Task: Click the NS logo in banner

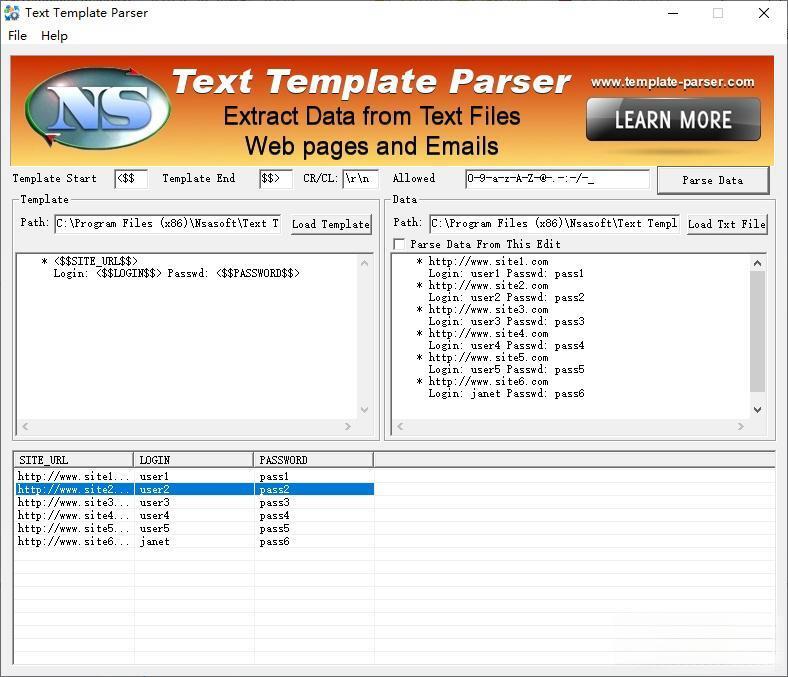Action: coord(97,108)
